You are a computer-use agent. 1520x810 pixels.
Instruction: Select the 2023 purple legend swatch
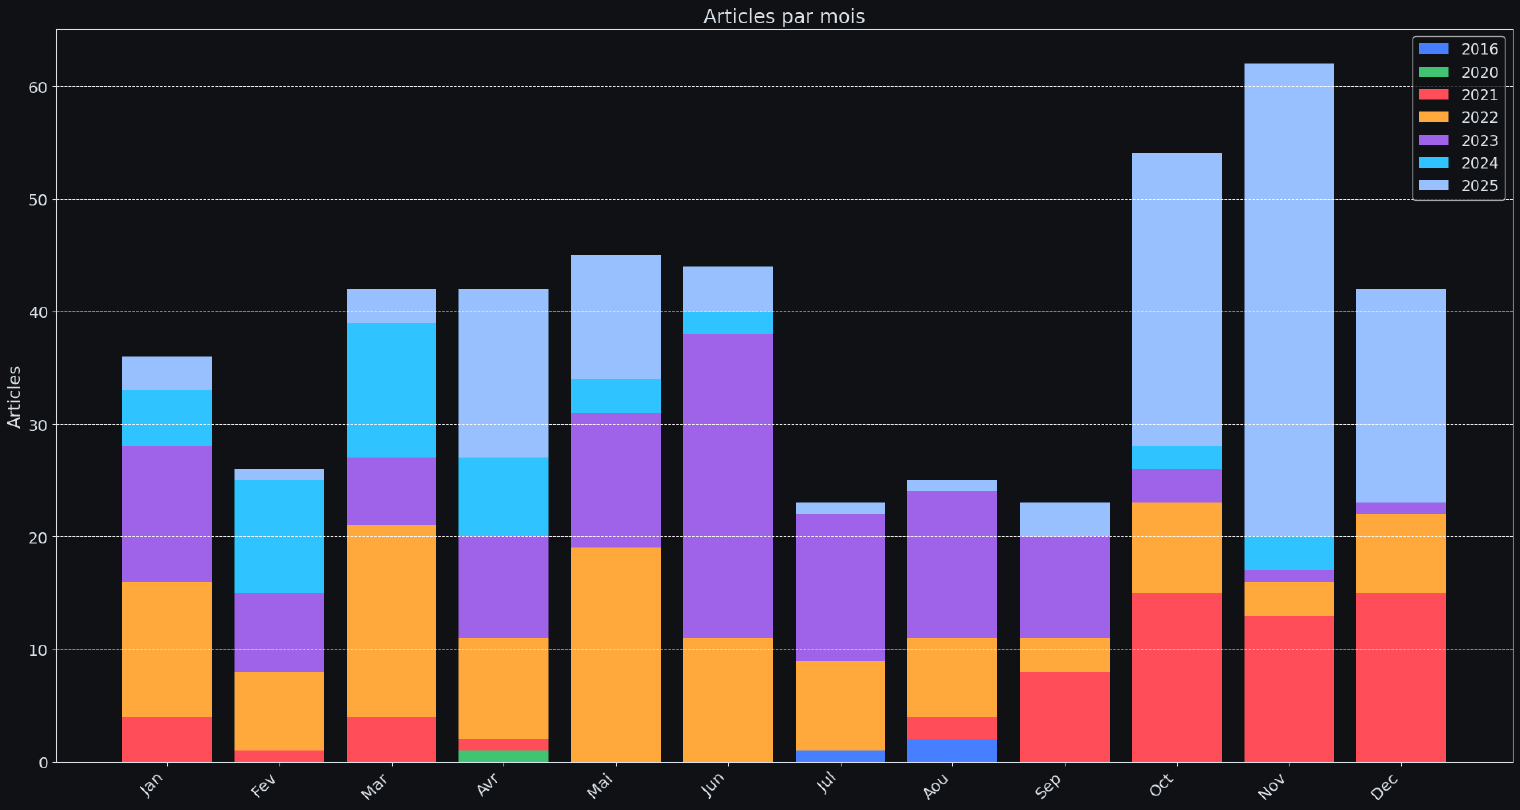[x=1433, y=140]
